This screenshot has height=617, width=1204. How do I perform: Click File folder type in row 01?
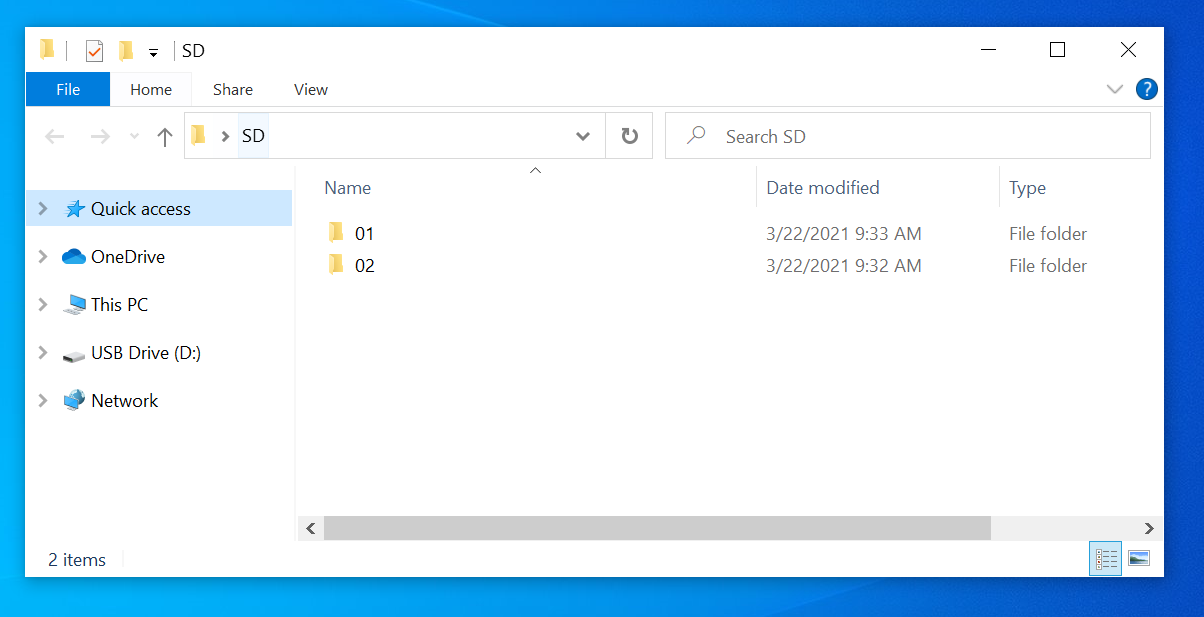1048,234
